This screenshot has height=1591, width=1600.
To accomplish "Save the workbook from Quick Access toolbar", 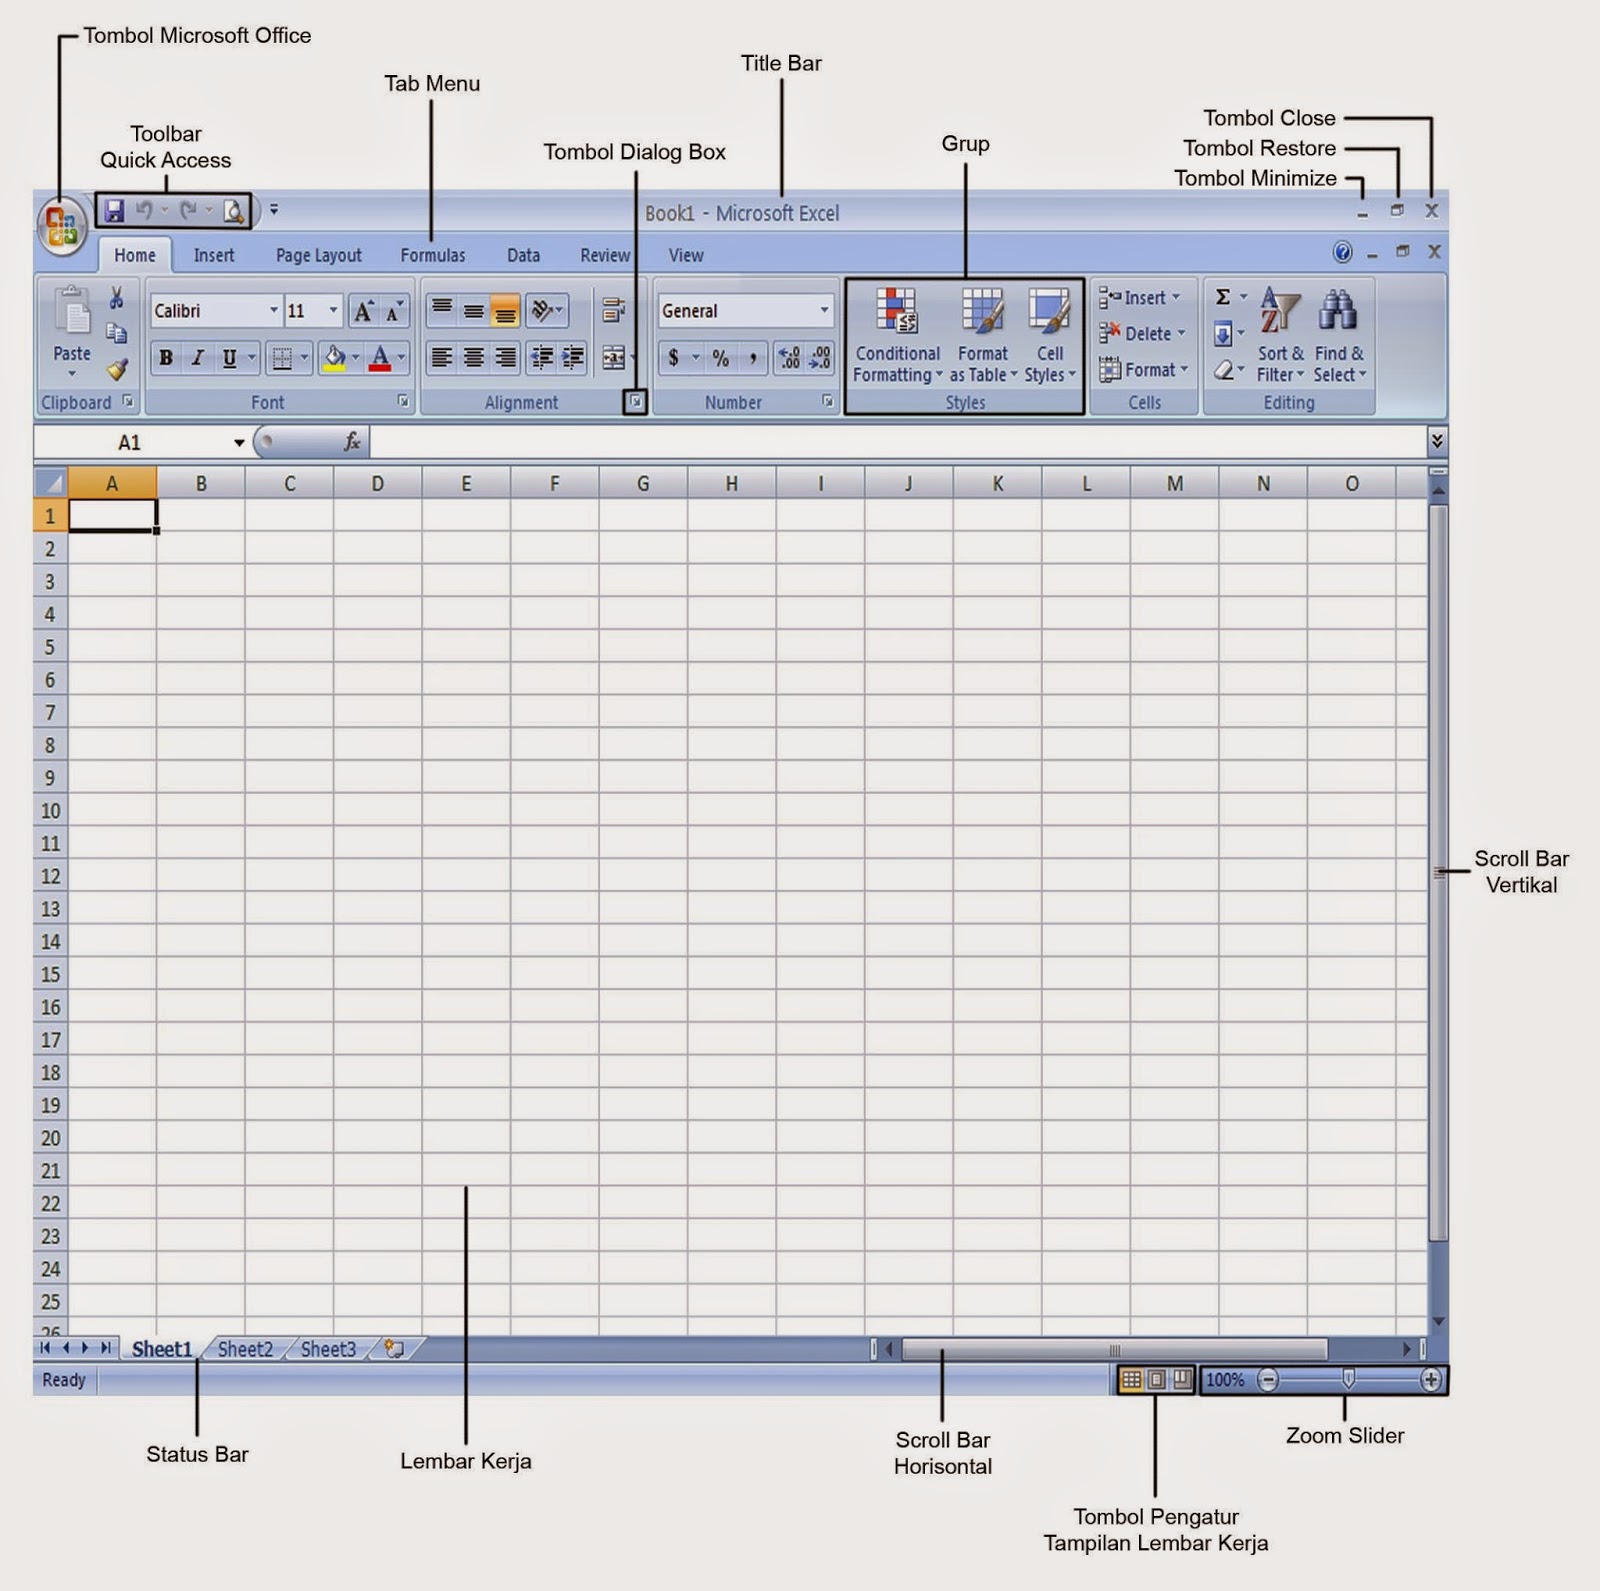I will pos(114,211).
